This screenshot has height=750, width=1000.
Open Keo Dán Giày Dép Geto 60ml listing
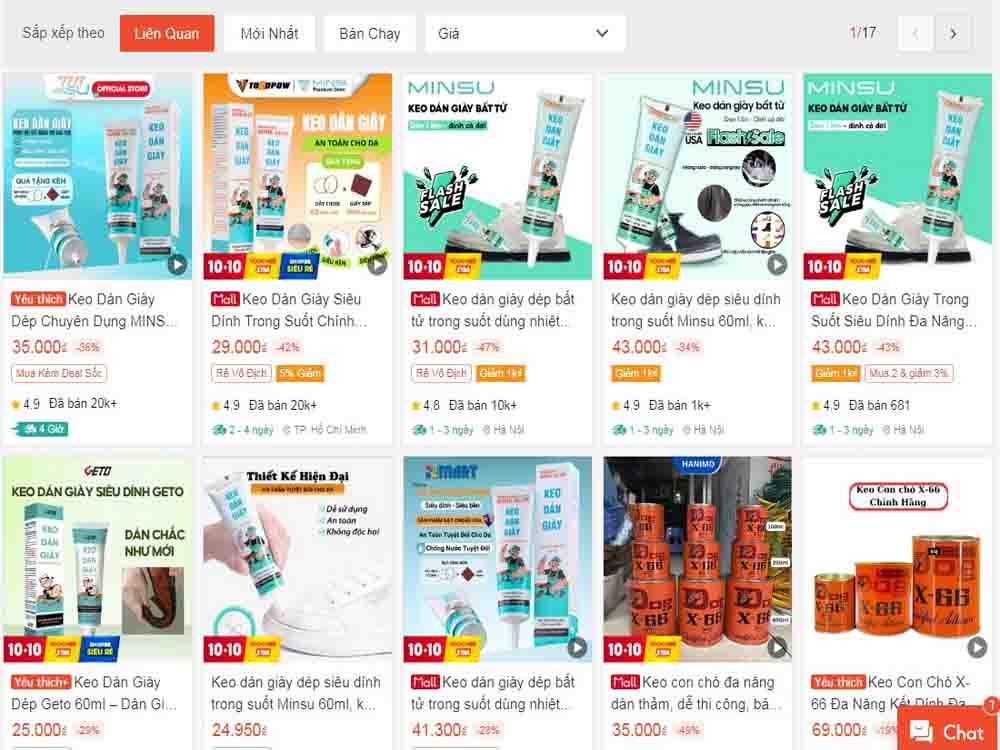coord(94,693)
